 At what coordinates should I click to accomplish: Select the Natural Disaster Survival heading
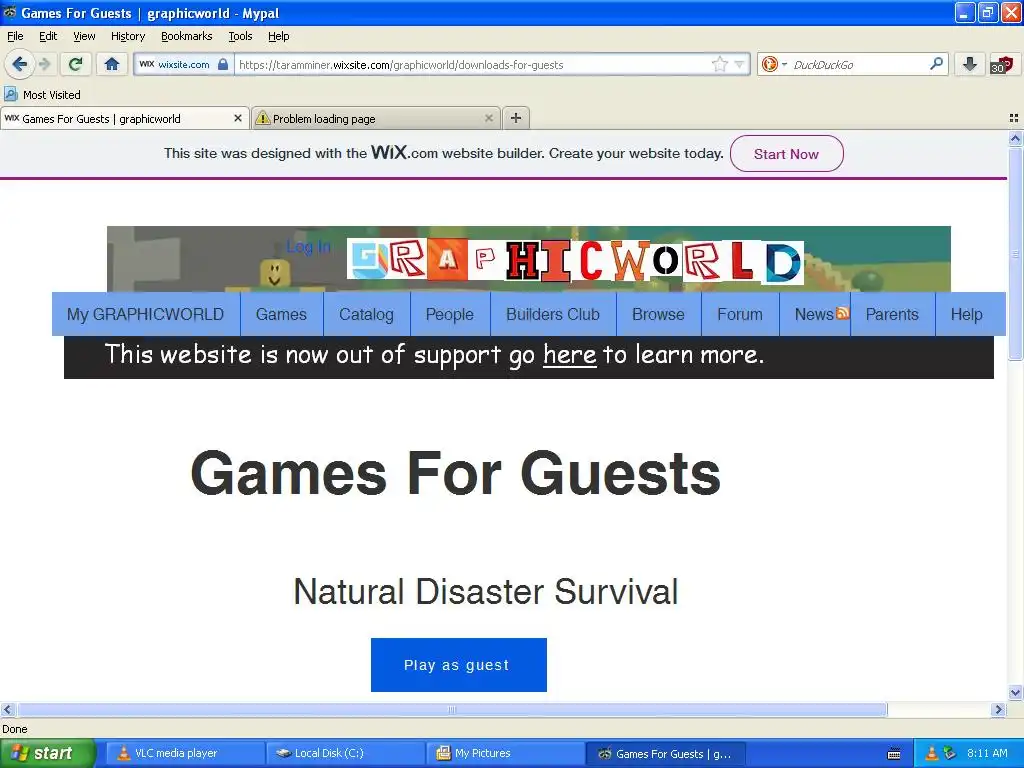pos(486,592)
